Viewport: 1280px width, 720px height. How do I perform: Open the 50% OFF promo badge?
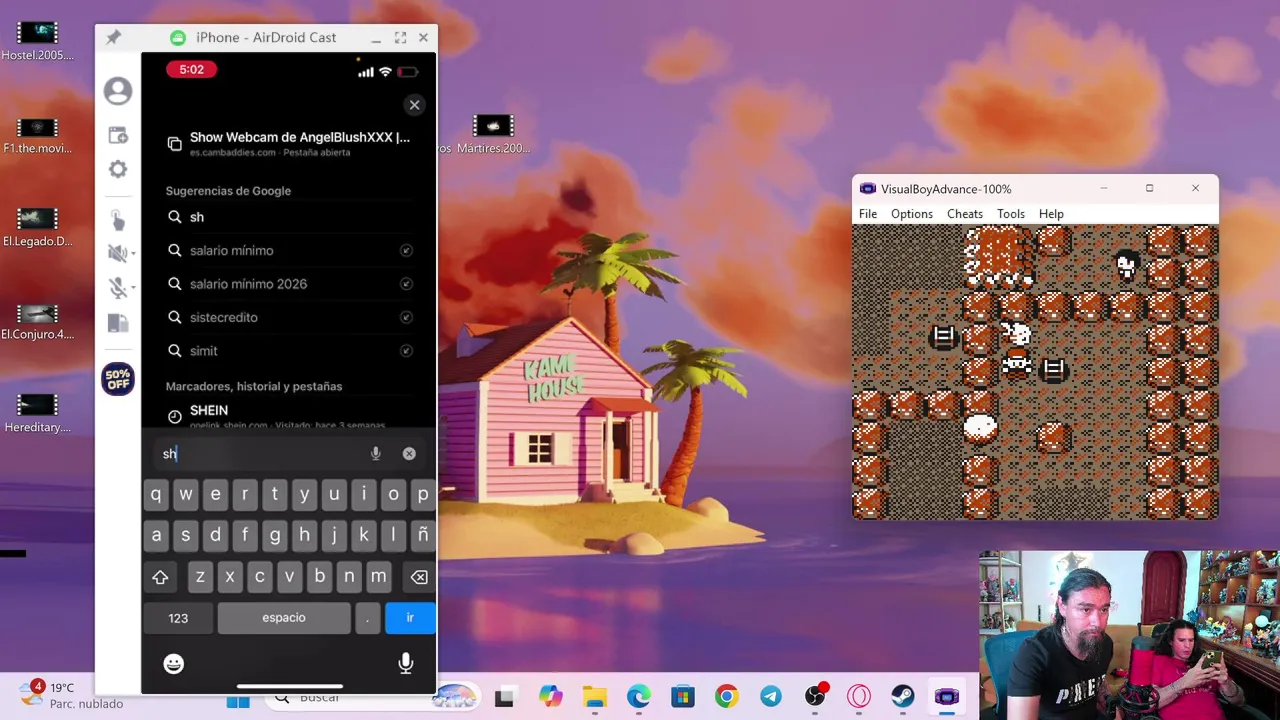[x=118, y=379]
